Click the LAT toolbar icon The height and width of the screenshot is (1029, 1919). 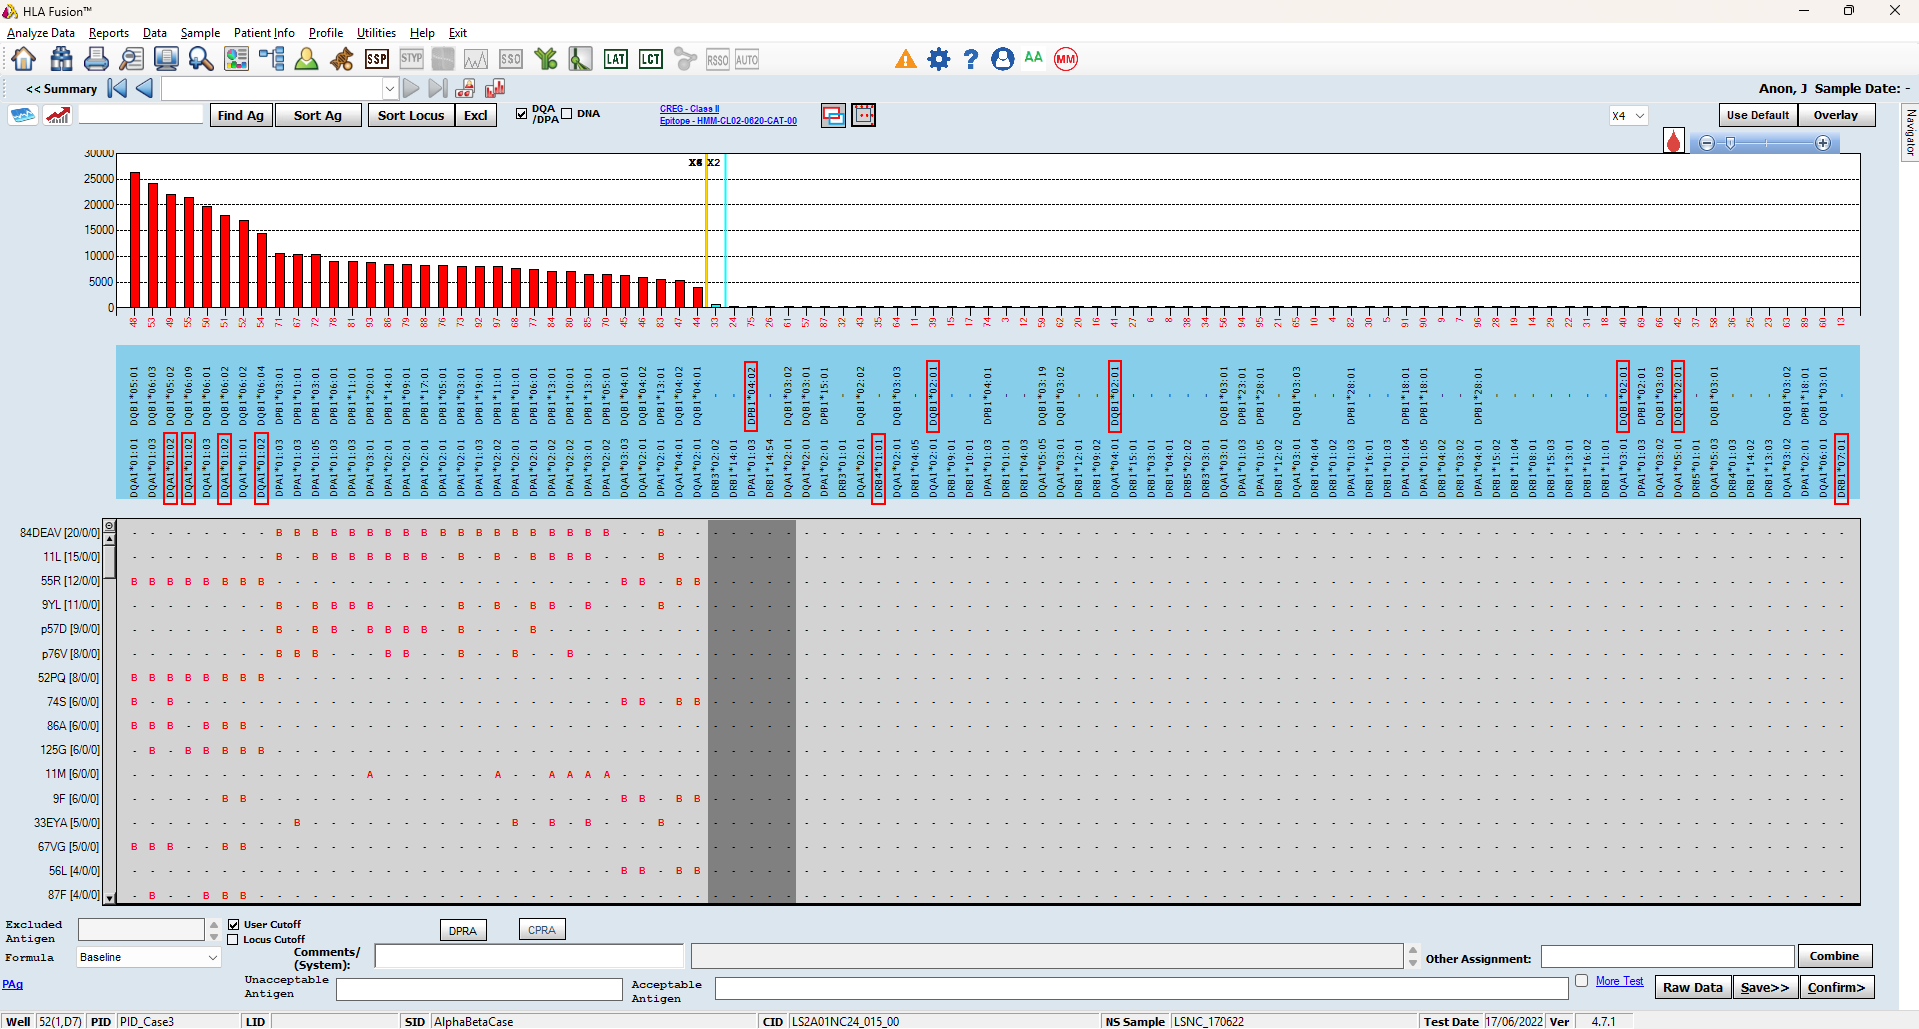click(x=616, y=59)
